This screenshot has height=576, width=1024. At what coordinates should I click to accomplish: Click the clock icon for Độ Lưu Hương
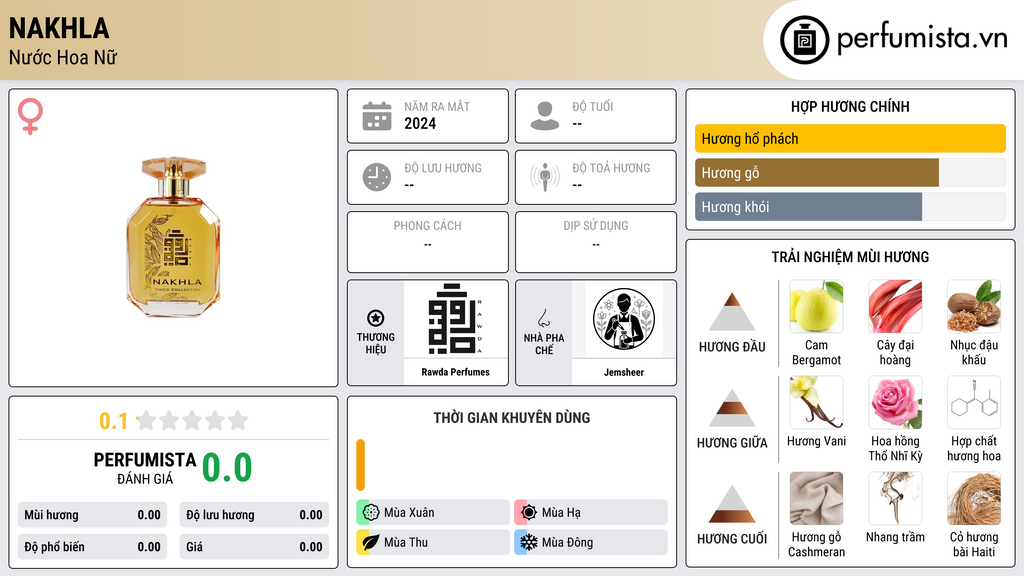(377, 177)
